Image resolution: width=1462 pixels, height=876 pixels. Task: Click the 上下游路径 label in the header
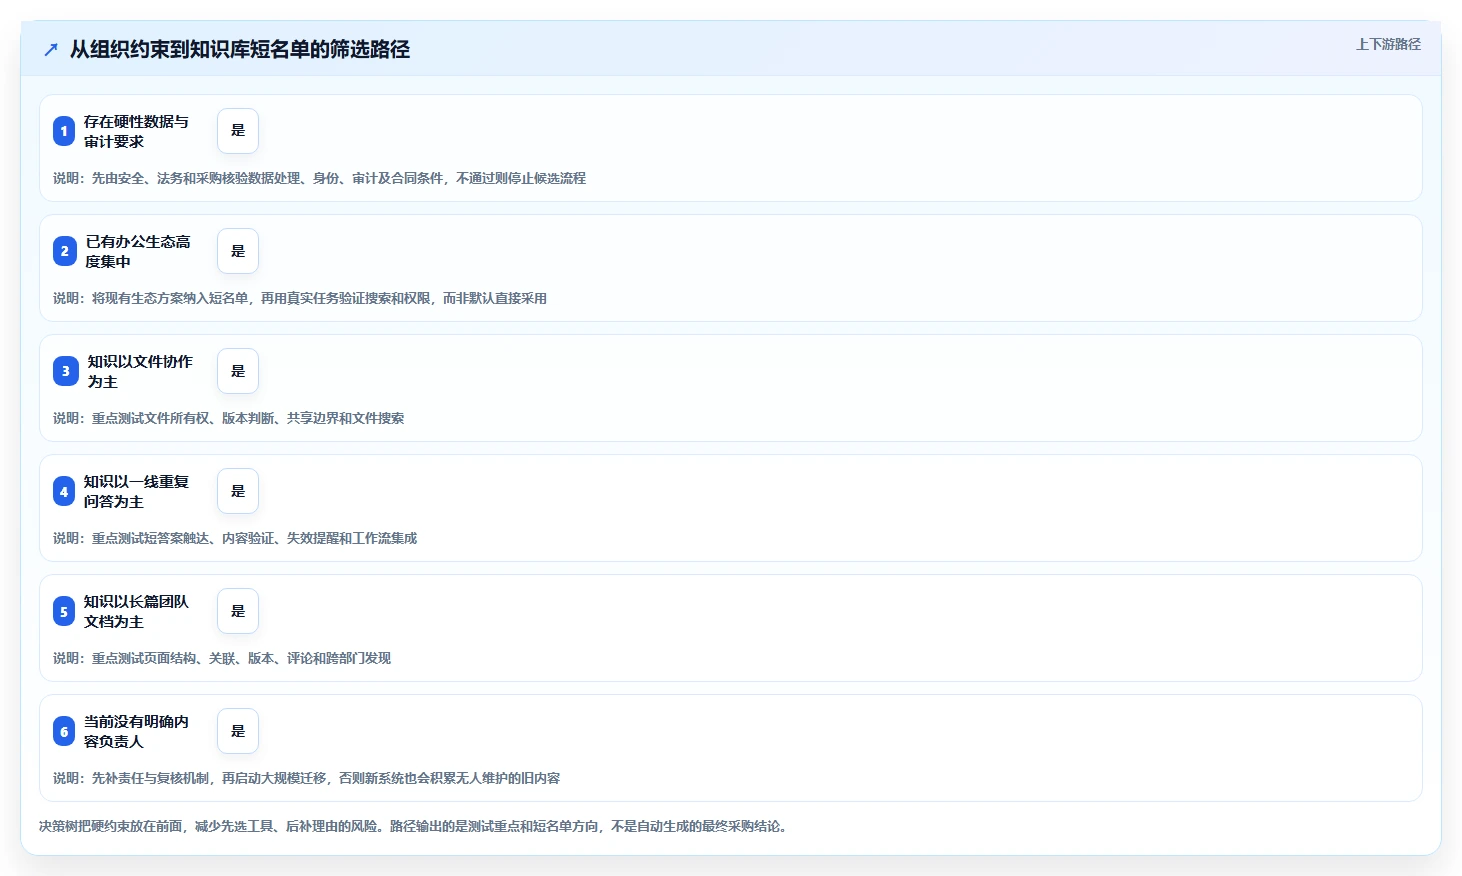(x=1388, y=44)
